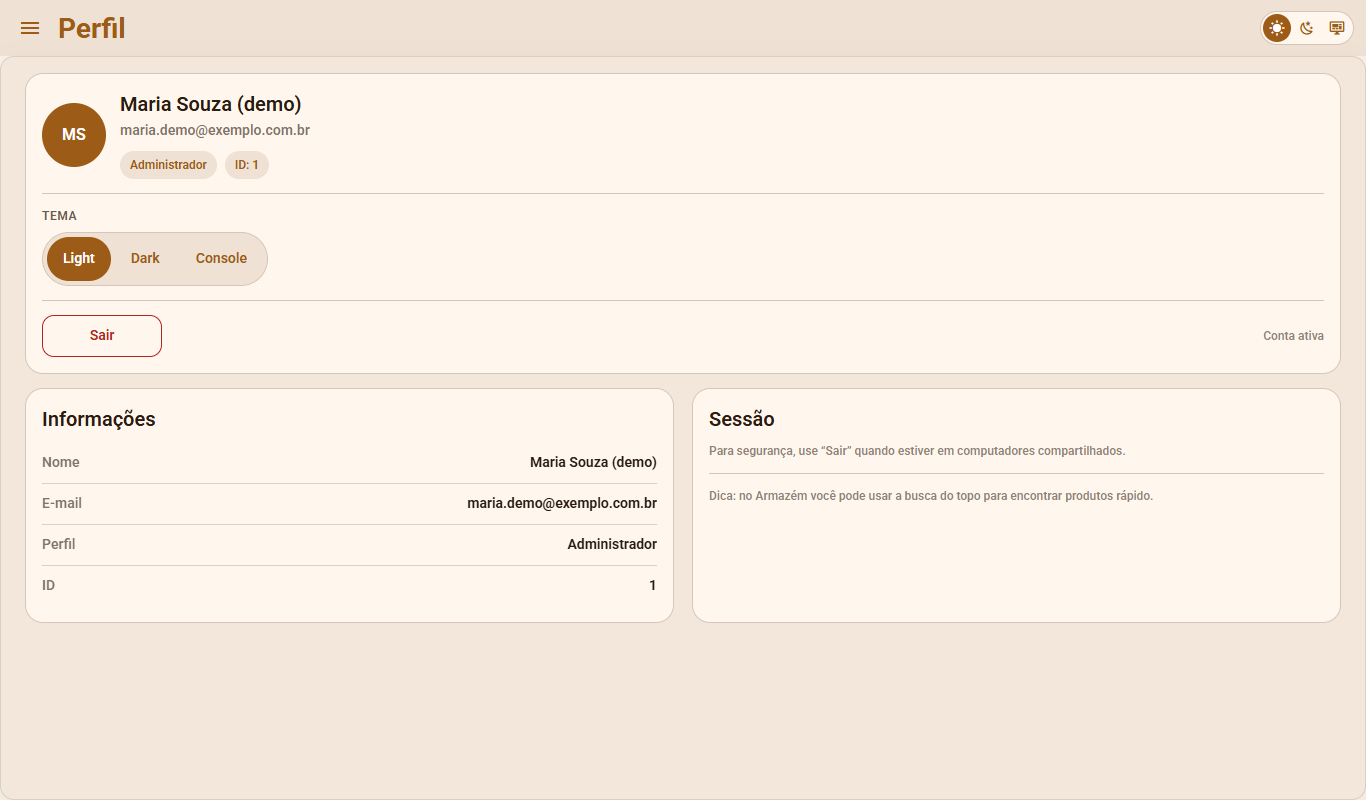Select the Nome row in Informações
Screen dimensions: 1366x800
coord(349,463)
